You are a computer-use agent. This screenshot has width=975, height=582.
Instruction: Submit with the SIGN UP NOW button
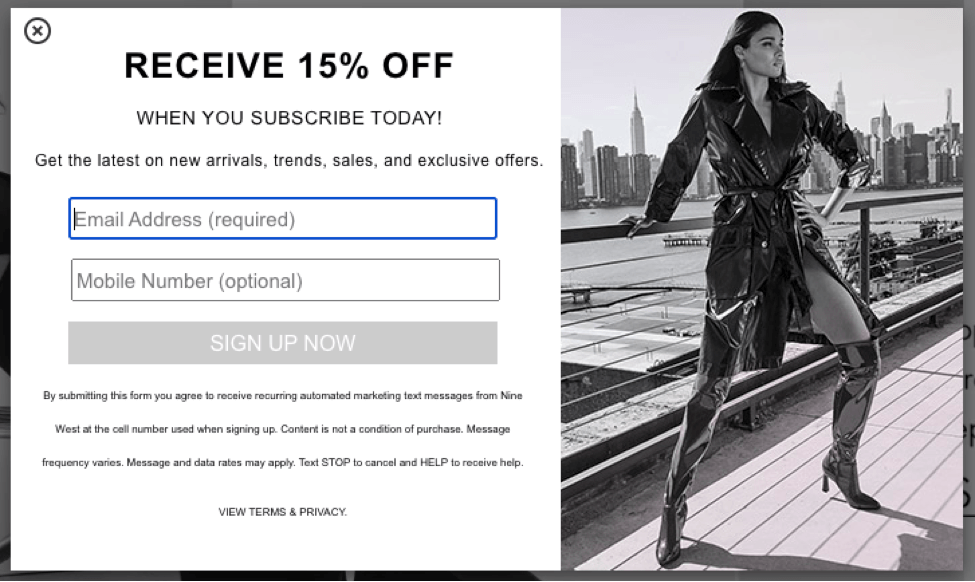pyautogui.click(x=283, y=343)
